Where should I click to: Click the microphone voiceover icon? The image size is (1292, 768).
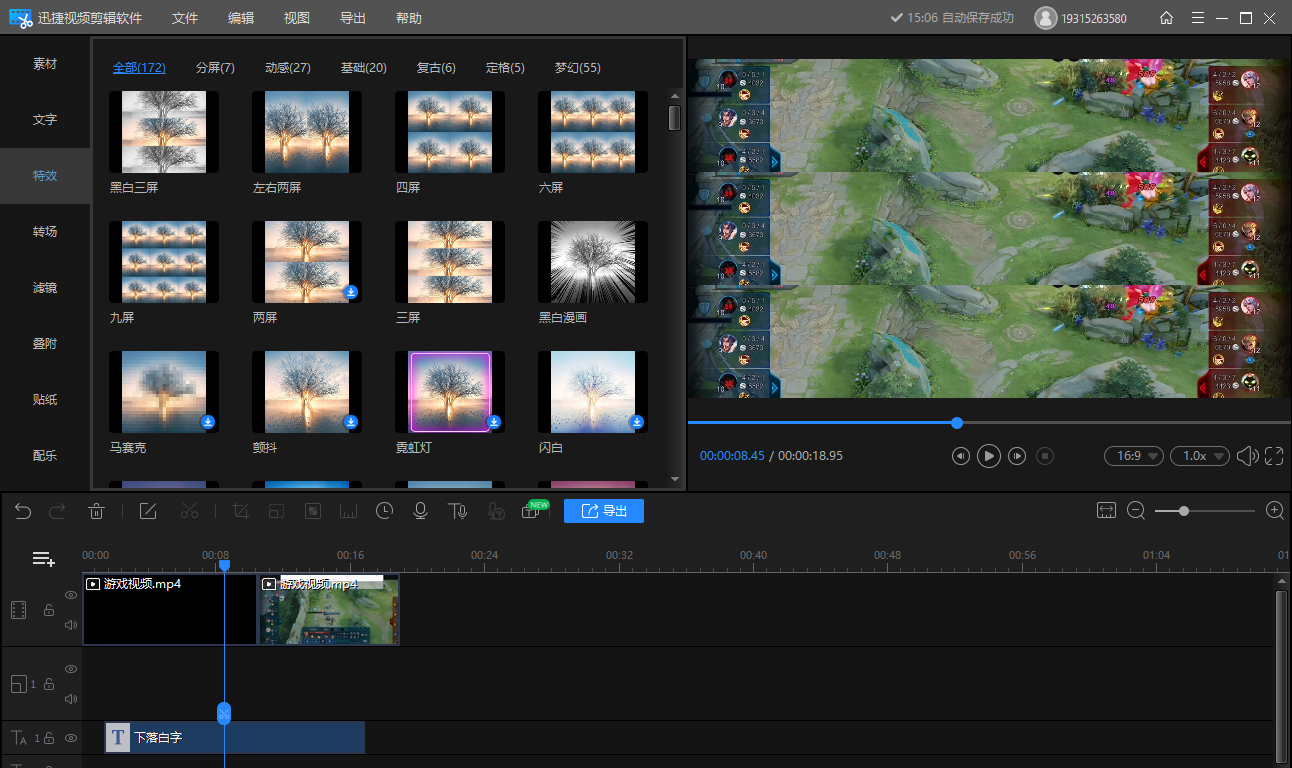click(421, 511)
